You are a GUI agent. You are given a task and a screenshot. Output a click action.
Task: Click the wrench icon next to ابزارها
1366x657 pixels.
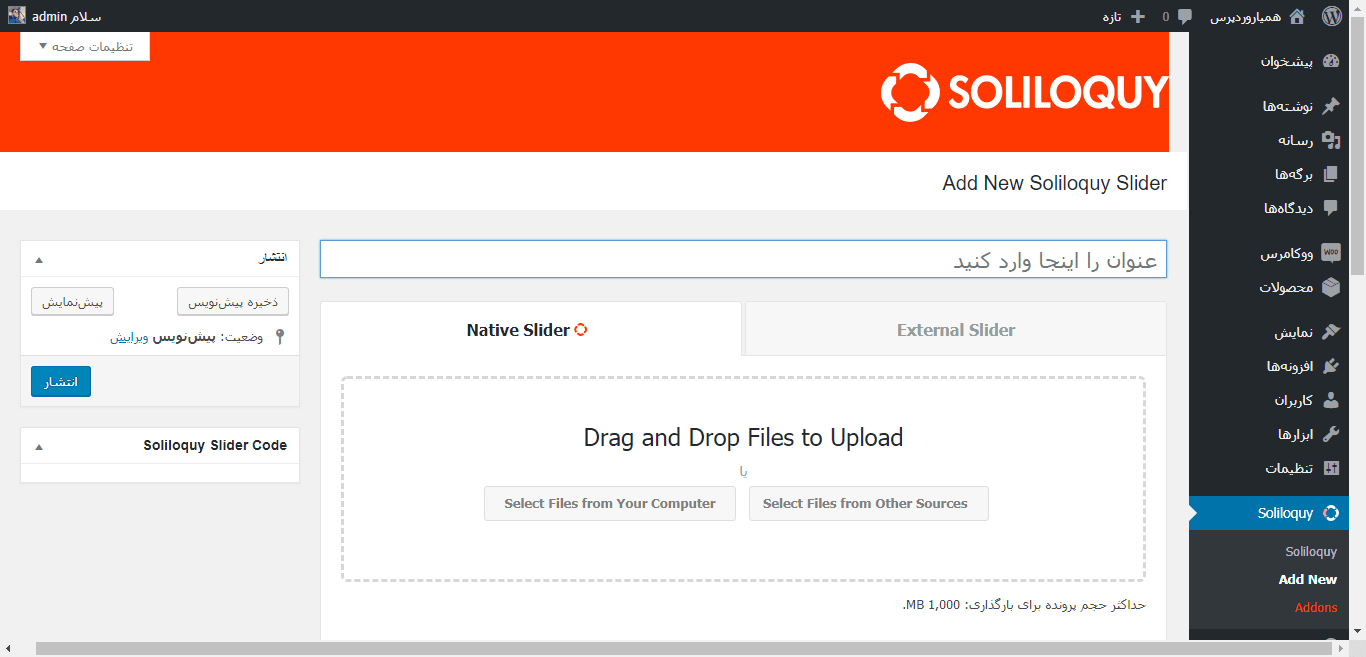1330,434
